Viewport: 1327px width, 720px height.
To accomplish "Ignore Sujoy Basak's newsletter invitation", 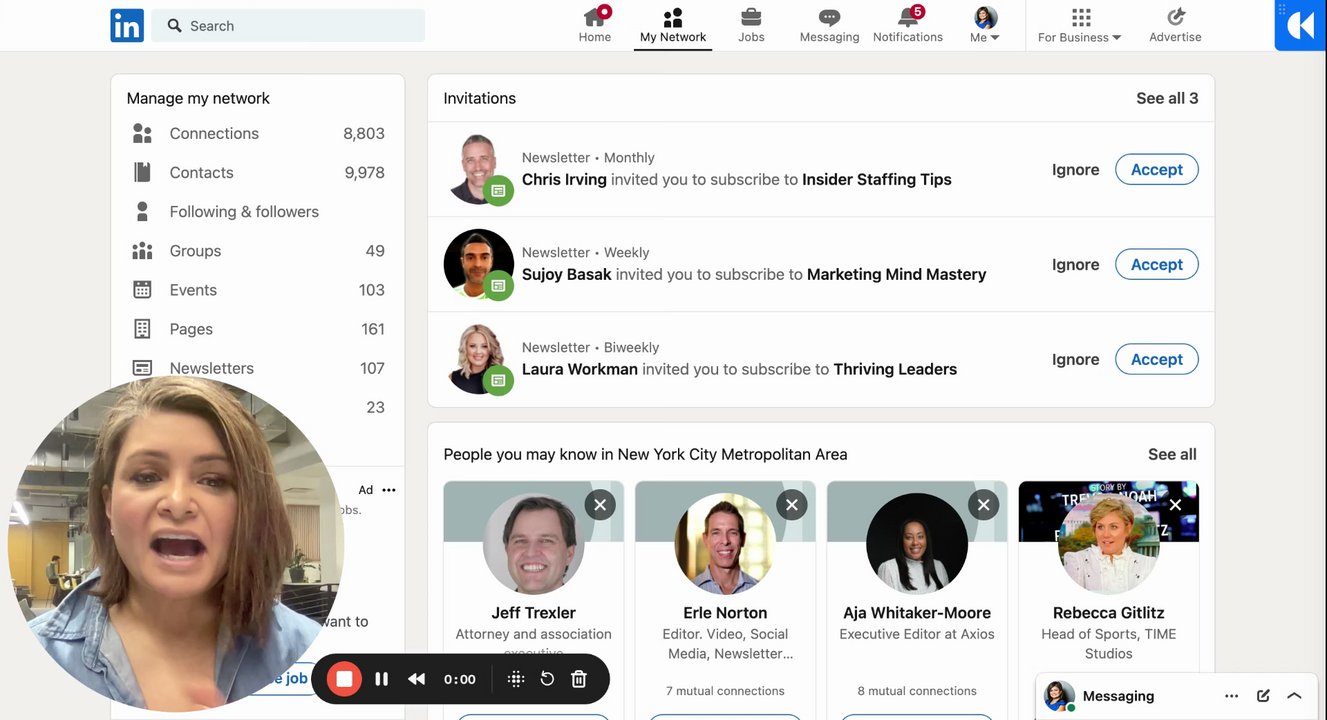I will pyautogui.click(x=1075, y=265).
